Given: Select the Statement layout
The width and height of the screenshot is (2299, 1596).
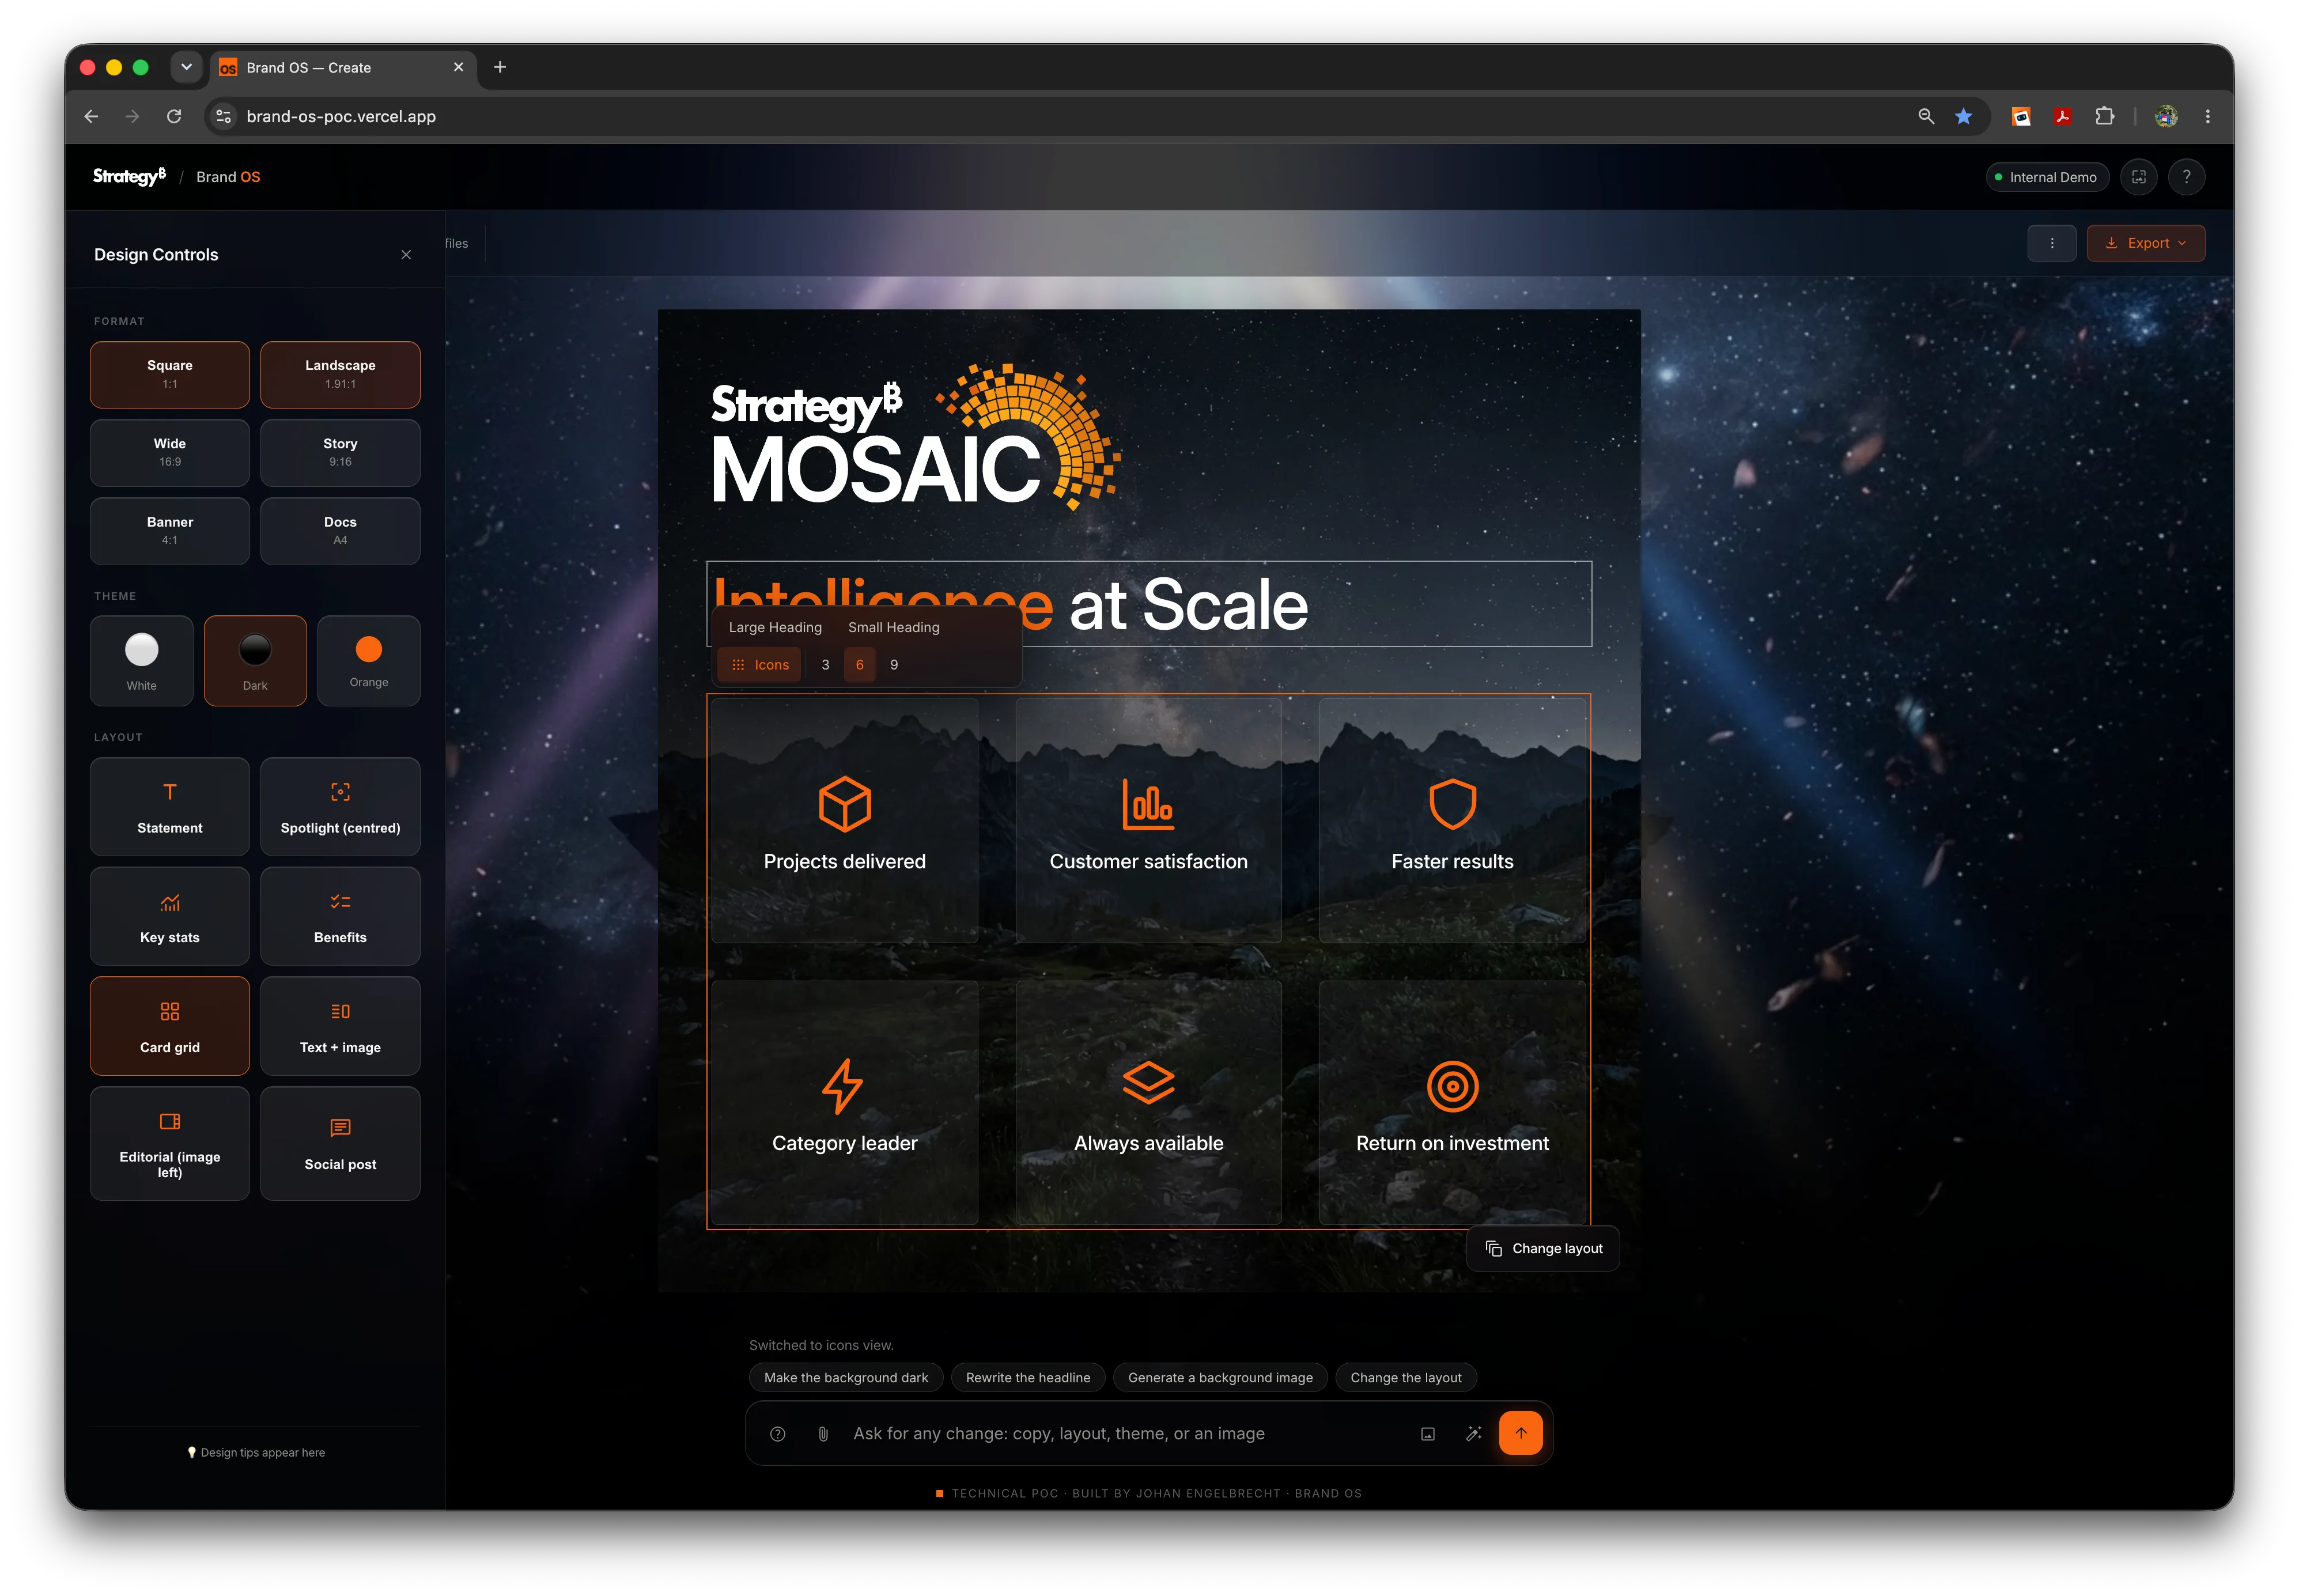Looking at the screenshot, I should [170, 807].
